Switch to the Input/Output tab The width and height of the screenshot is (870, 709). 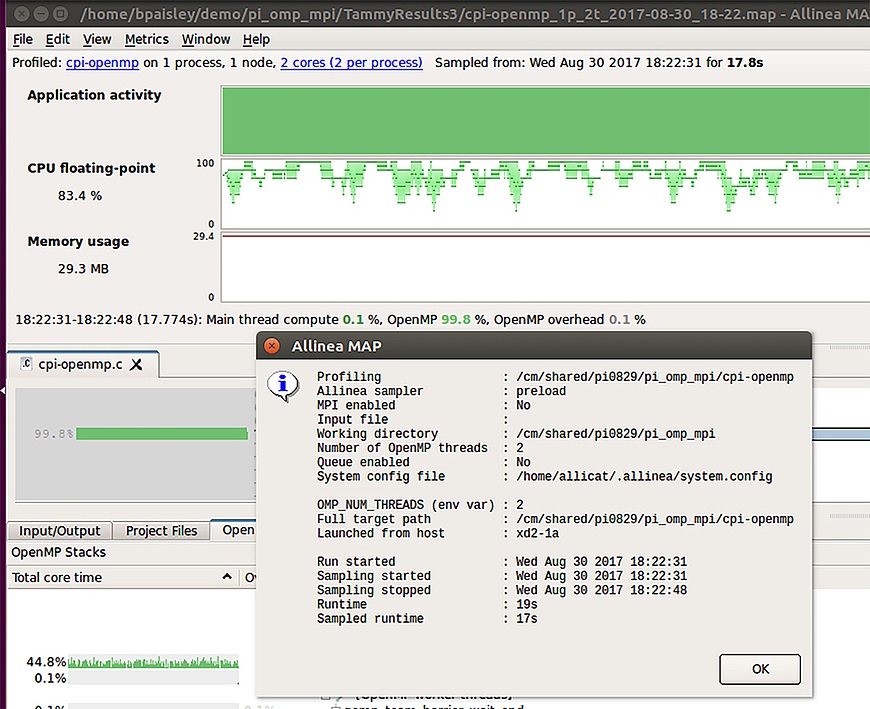pyautogui.click(x=60, y=531)
